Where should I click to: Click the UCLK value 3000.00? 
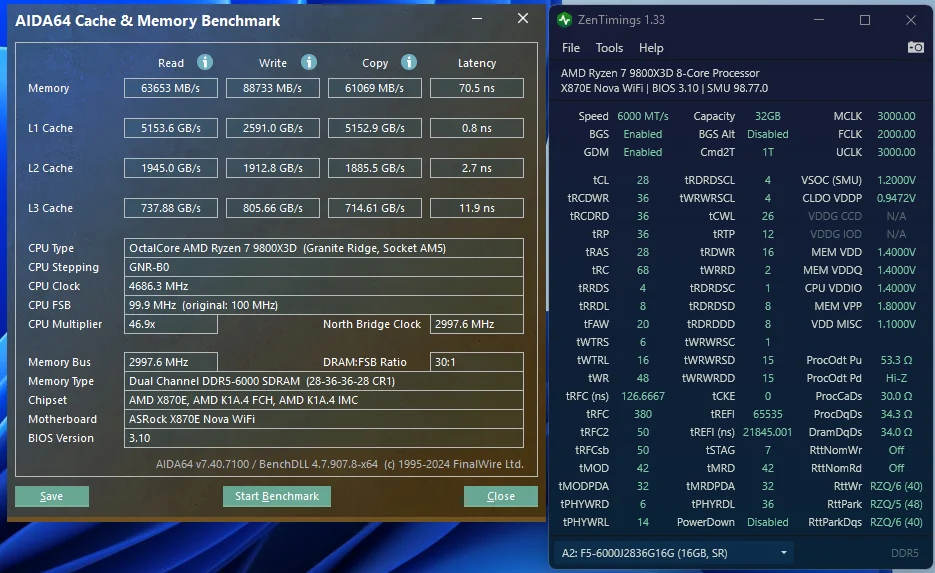(x=896, y=152)
